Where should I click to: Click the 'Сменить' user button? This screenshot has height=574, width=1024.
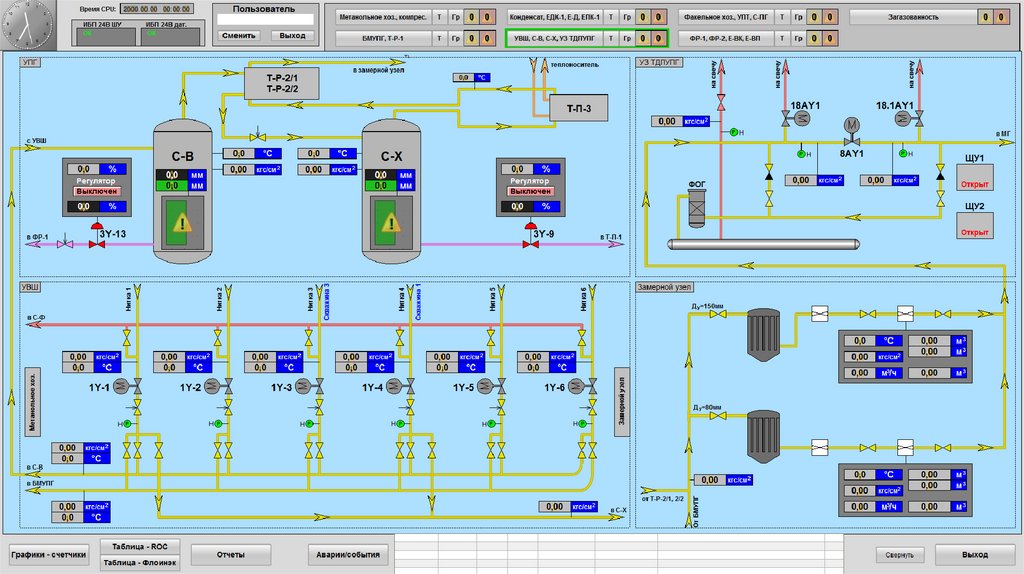[x=237, y=35]
